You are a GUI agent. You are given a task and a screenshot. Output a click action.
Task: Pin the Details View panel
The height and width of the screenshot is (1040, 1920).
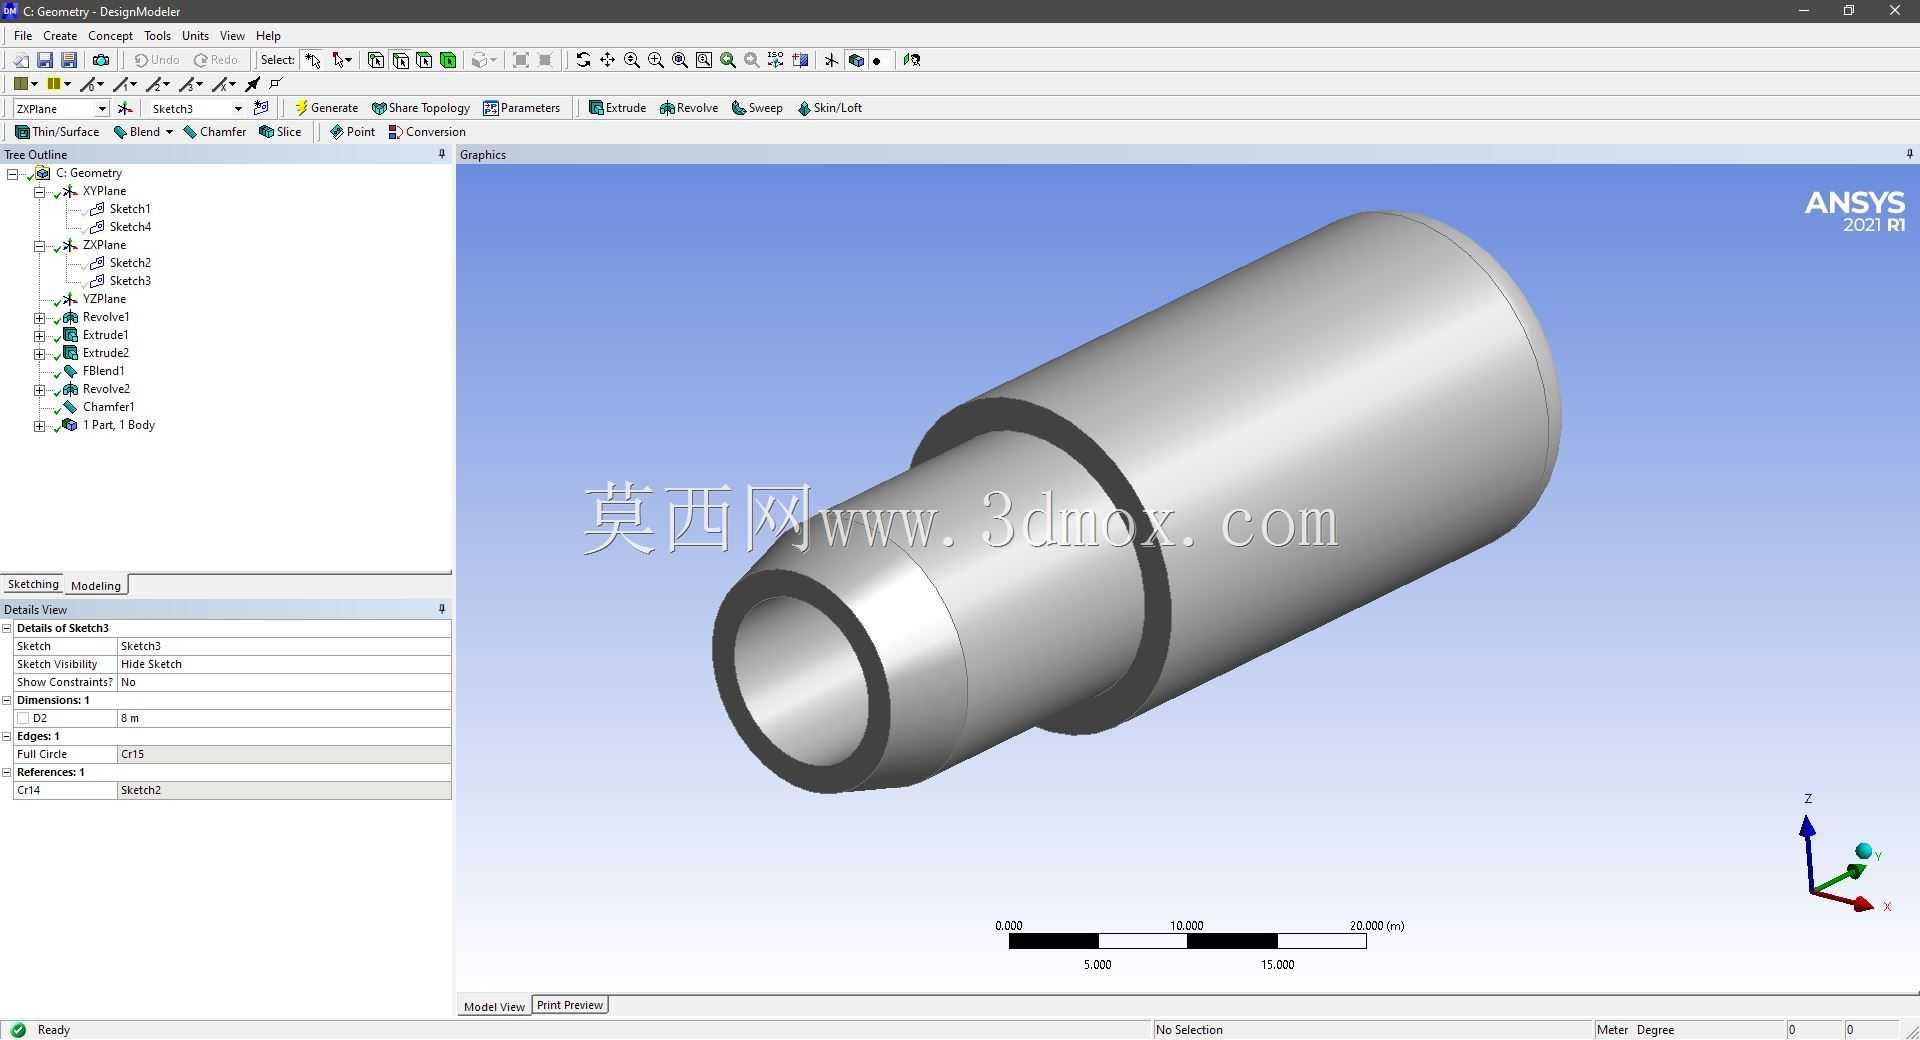coord(442,609)
